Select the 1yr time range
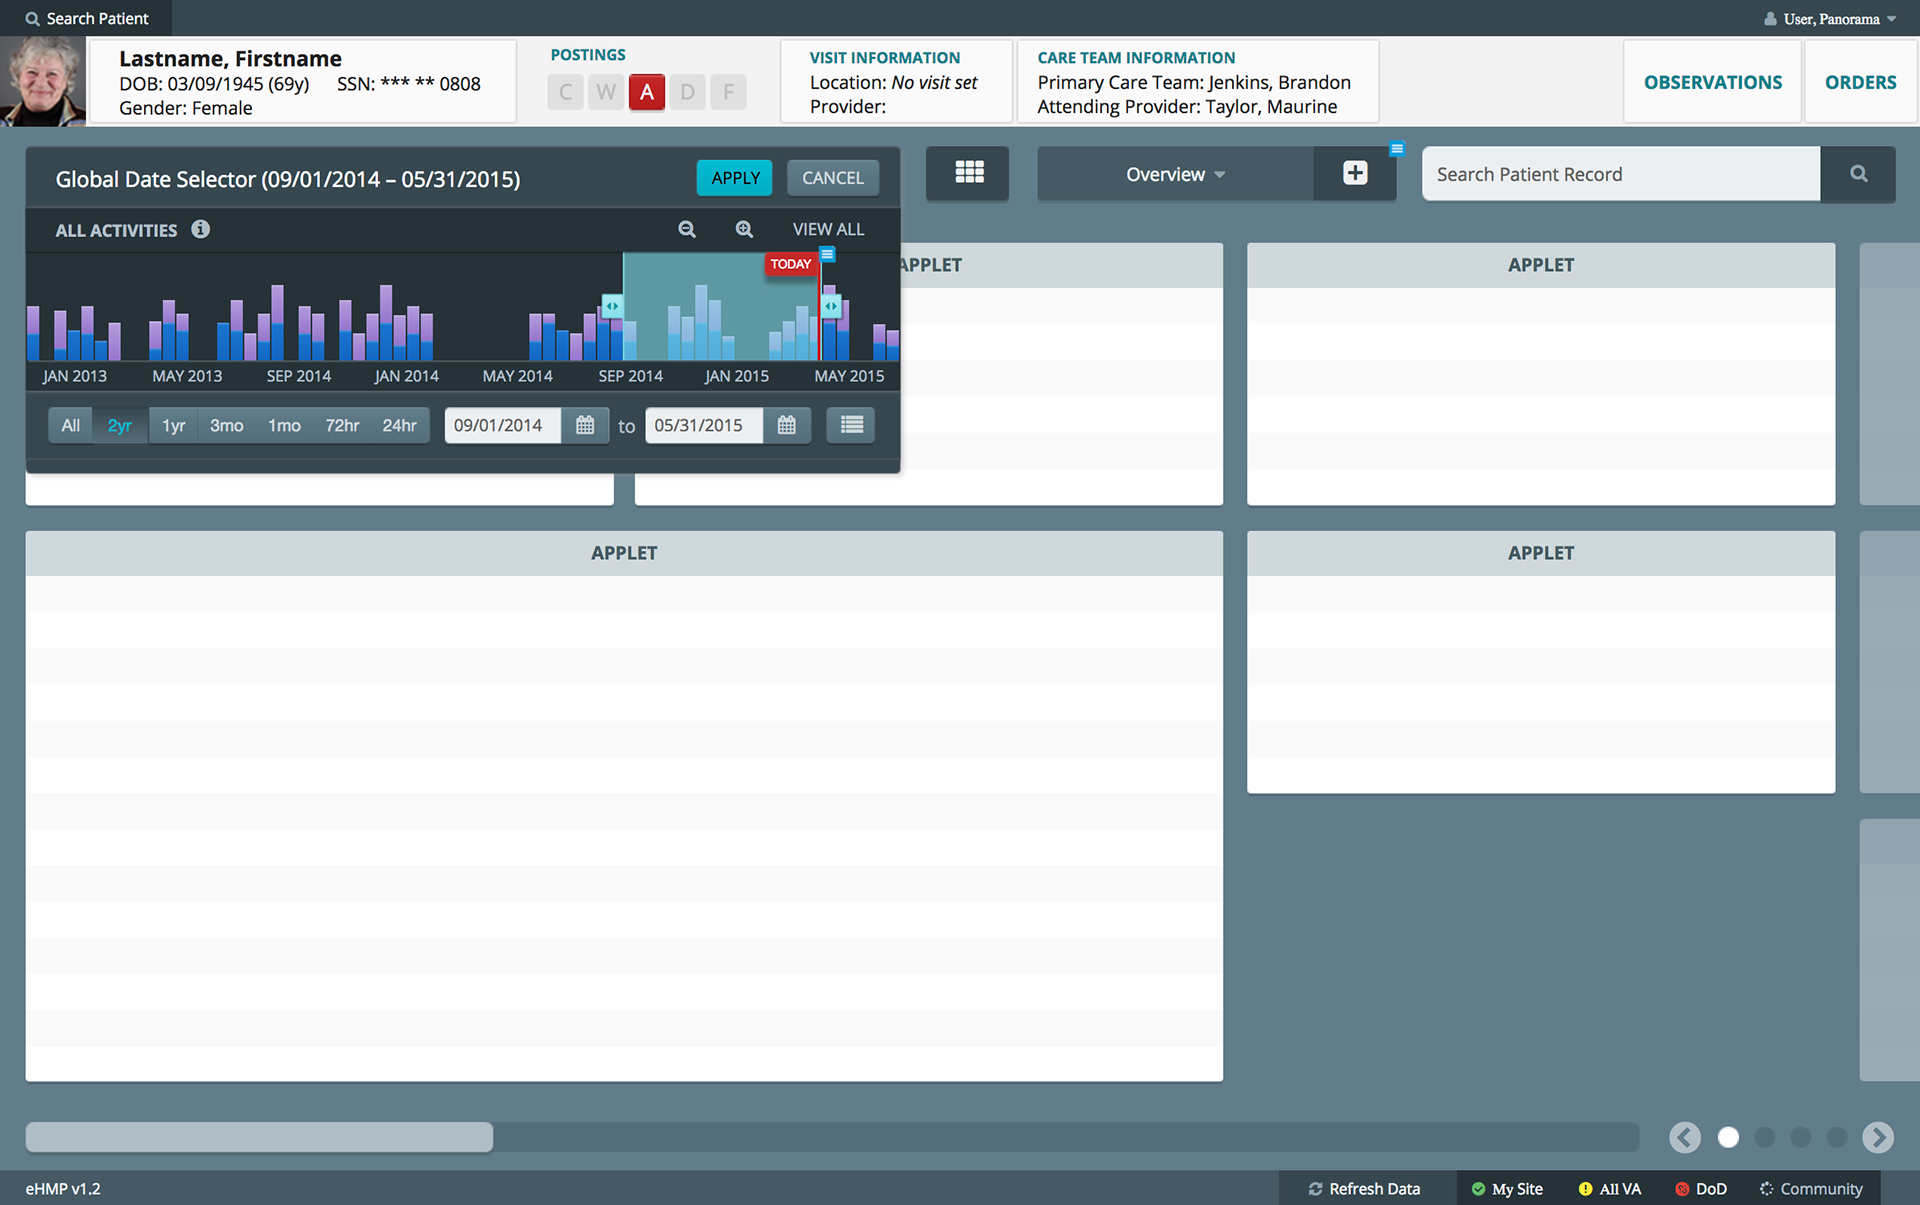 [174, 425]
